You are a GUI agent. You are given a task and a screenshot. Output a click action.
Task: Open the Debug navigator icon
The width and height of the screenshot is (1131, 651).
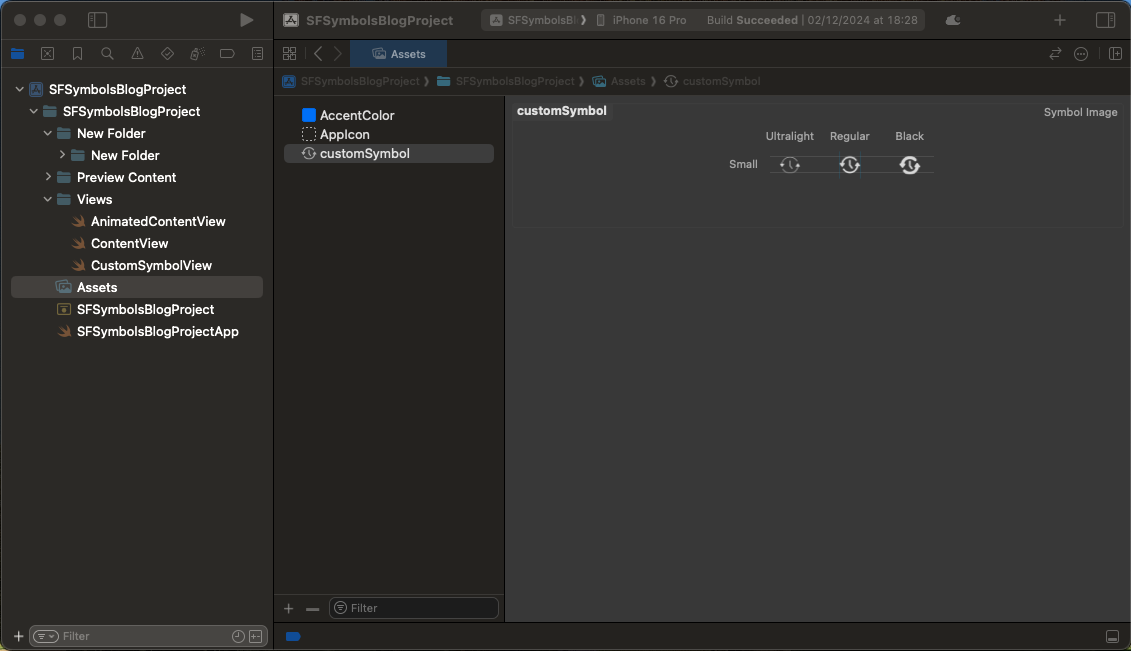coord(197,54)
